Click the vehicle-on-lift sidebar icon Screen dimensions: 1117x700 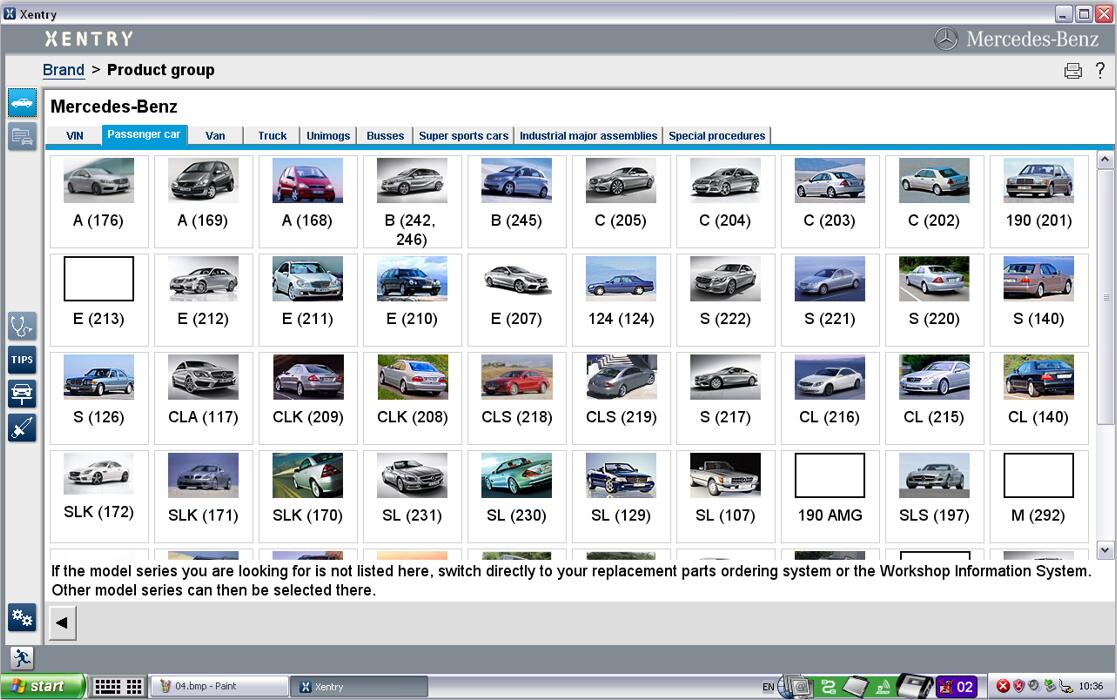(22, 394)
